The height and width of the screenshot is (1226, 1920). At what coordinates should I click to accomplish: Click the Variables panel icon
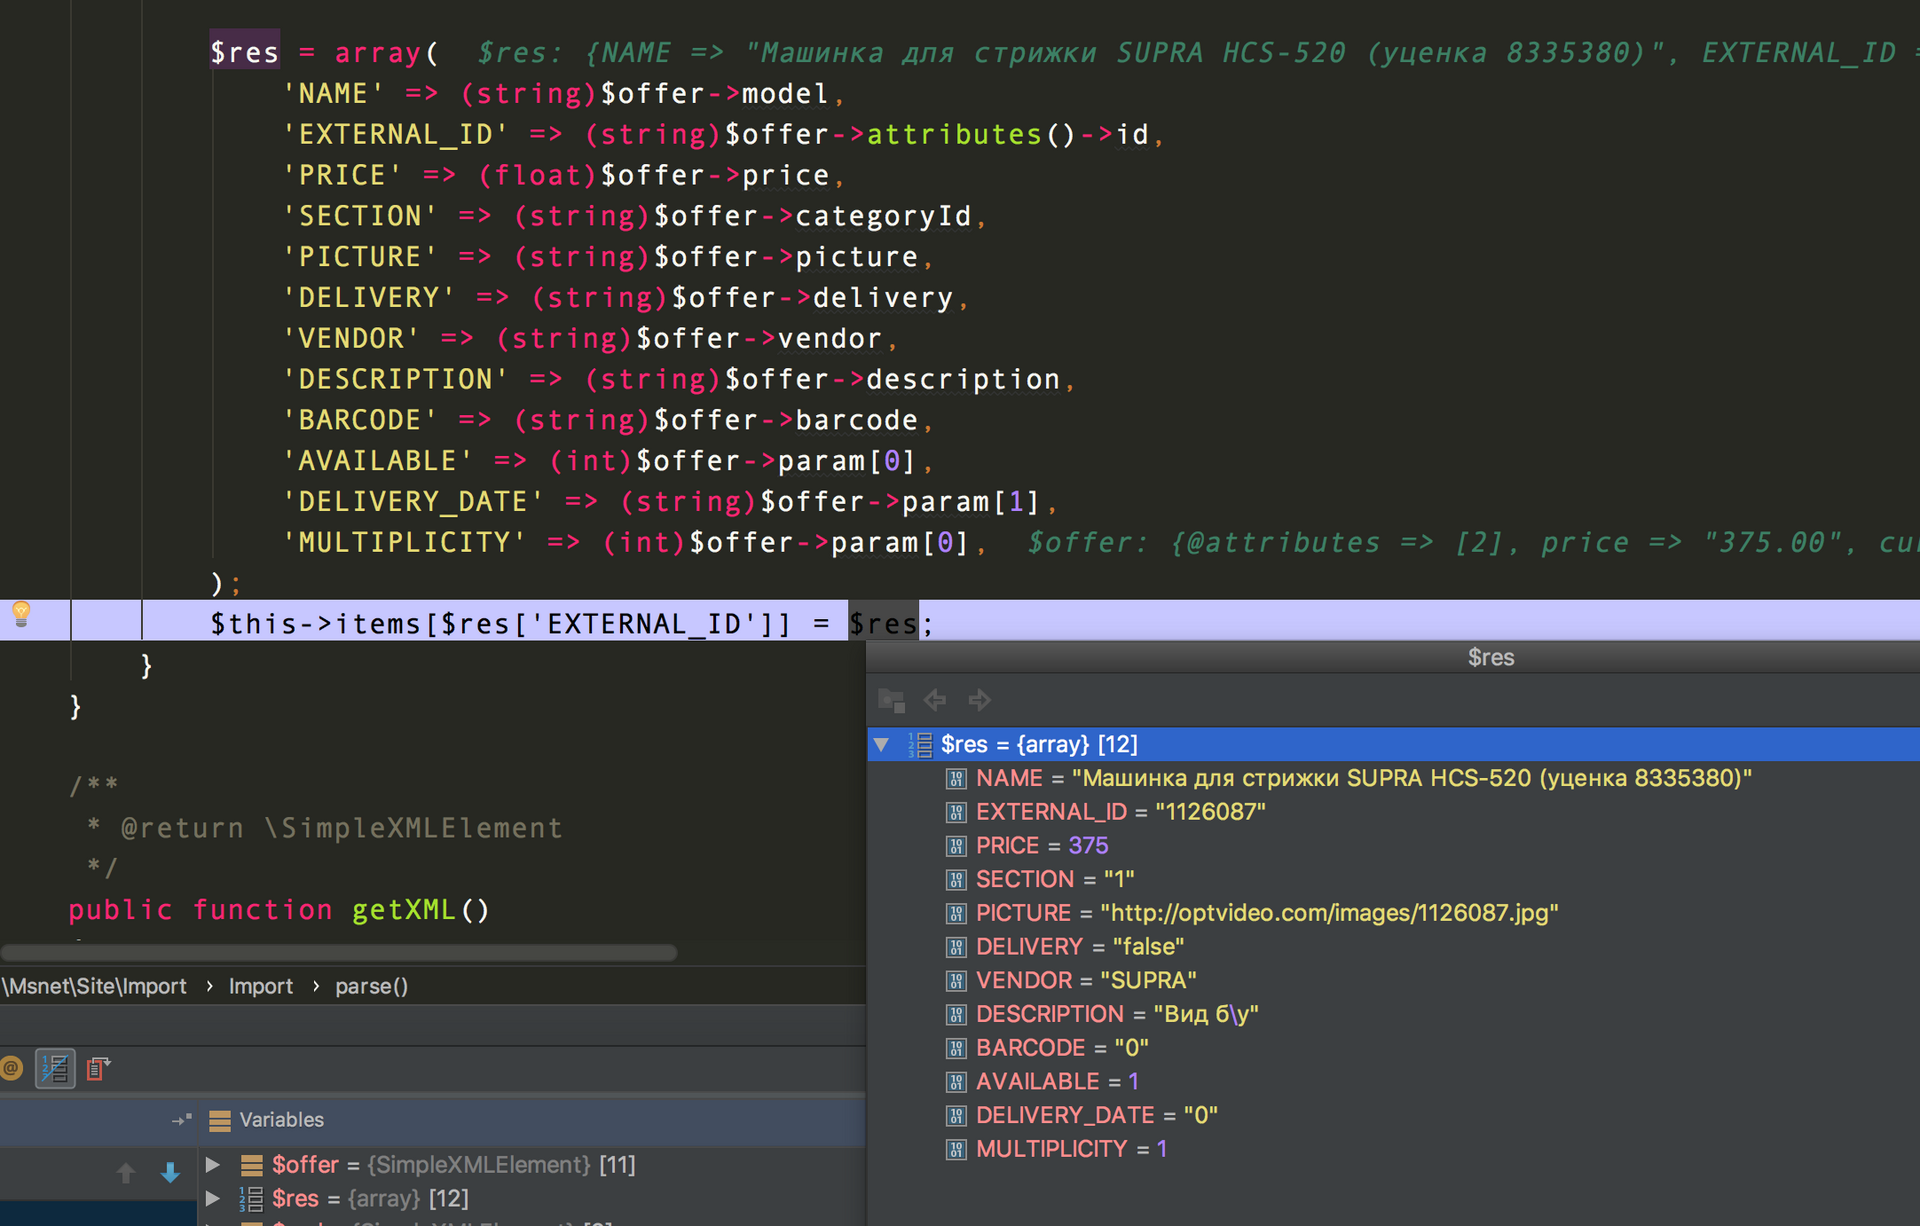click(x=220, y=1120)
